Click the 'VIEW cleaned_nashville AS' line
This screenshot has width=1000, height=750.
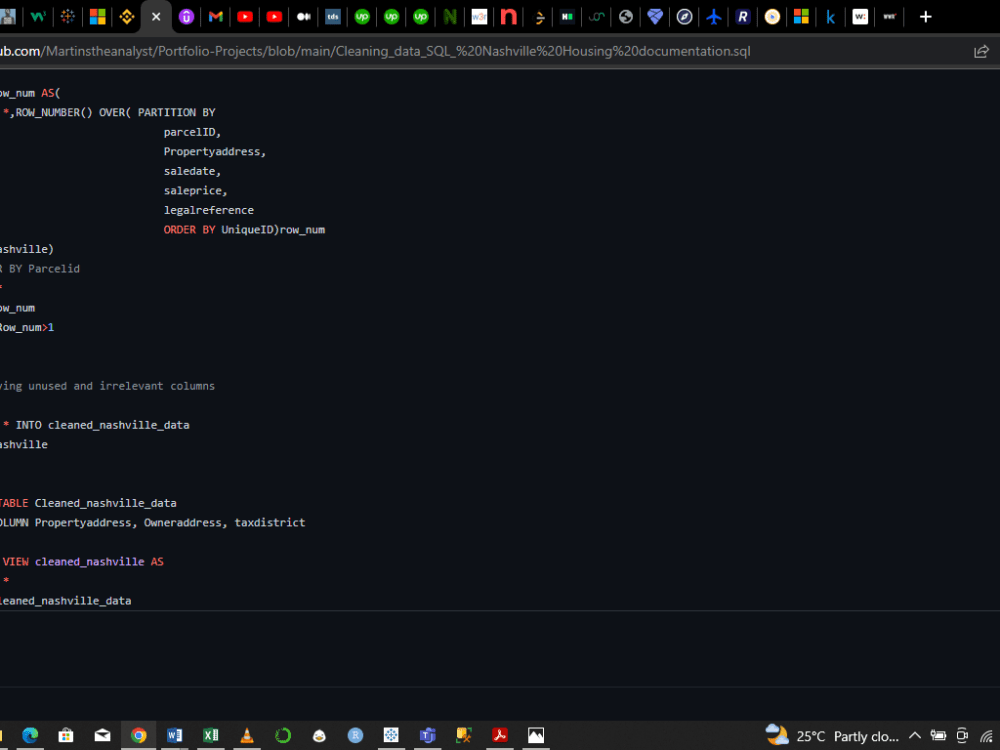point(83,562)
